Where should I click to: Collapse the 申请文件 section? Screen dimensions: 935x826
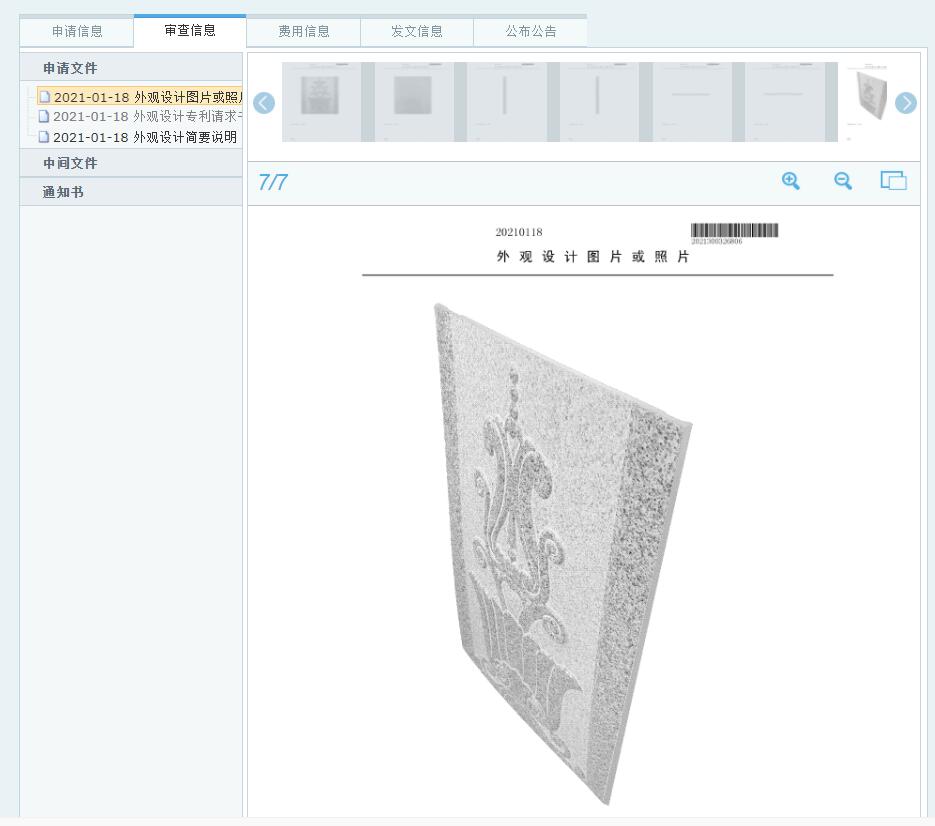[70, 68]
